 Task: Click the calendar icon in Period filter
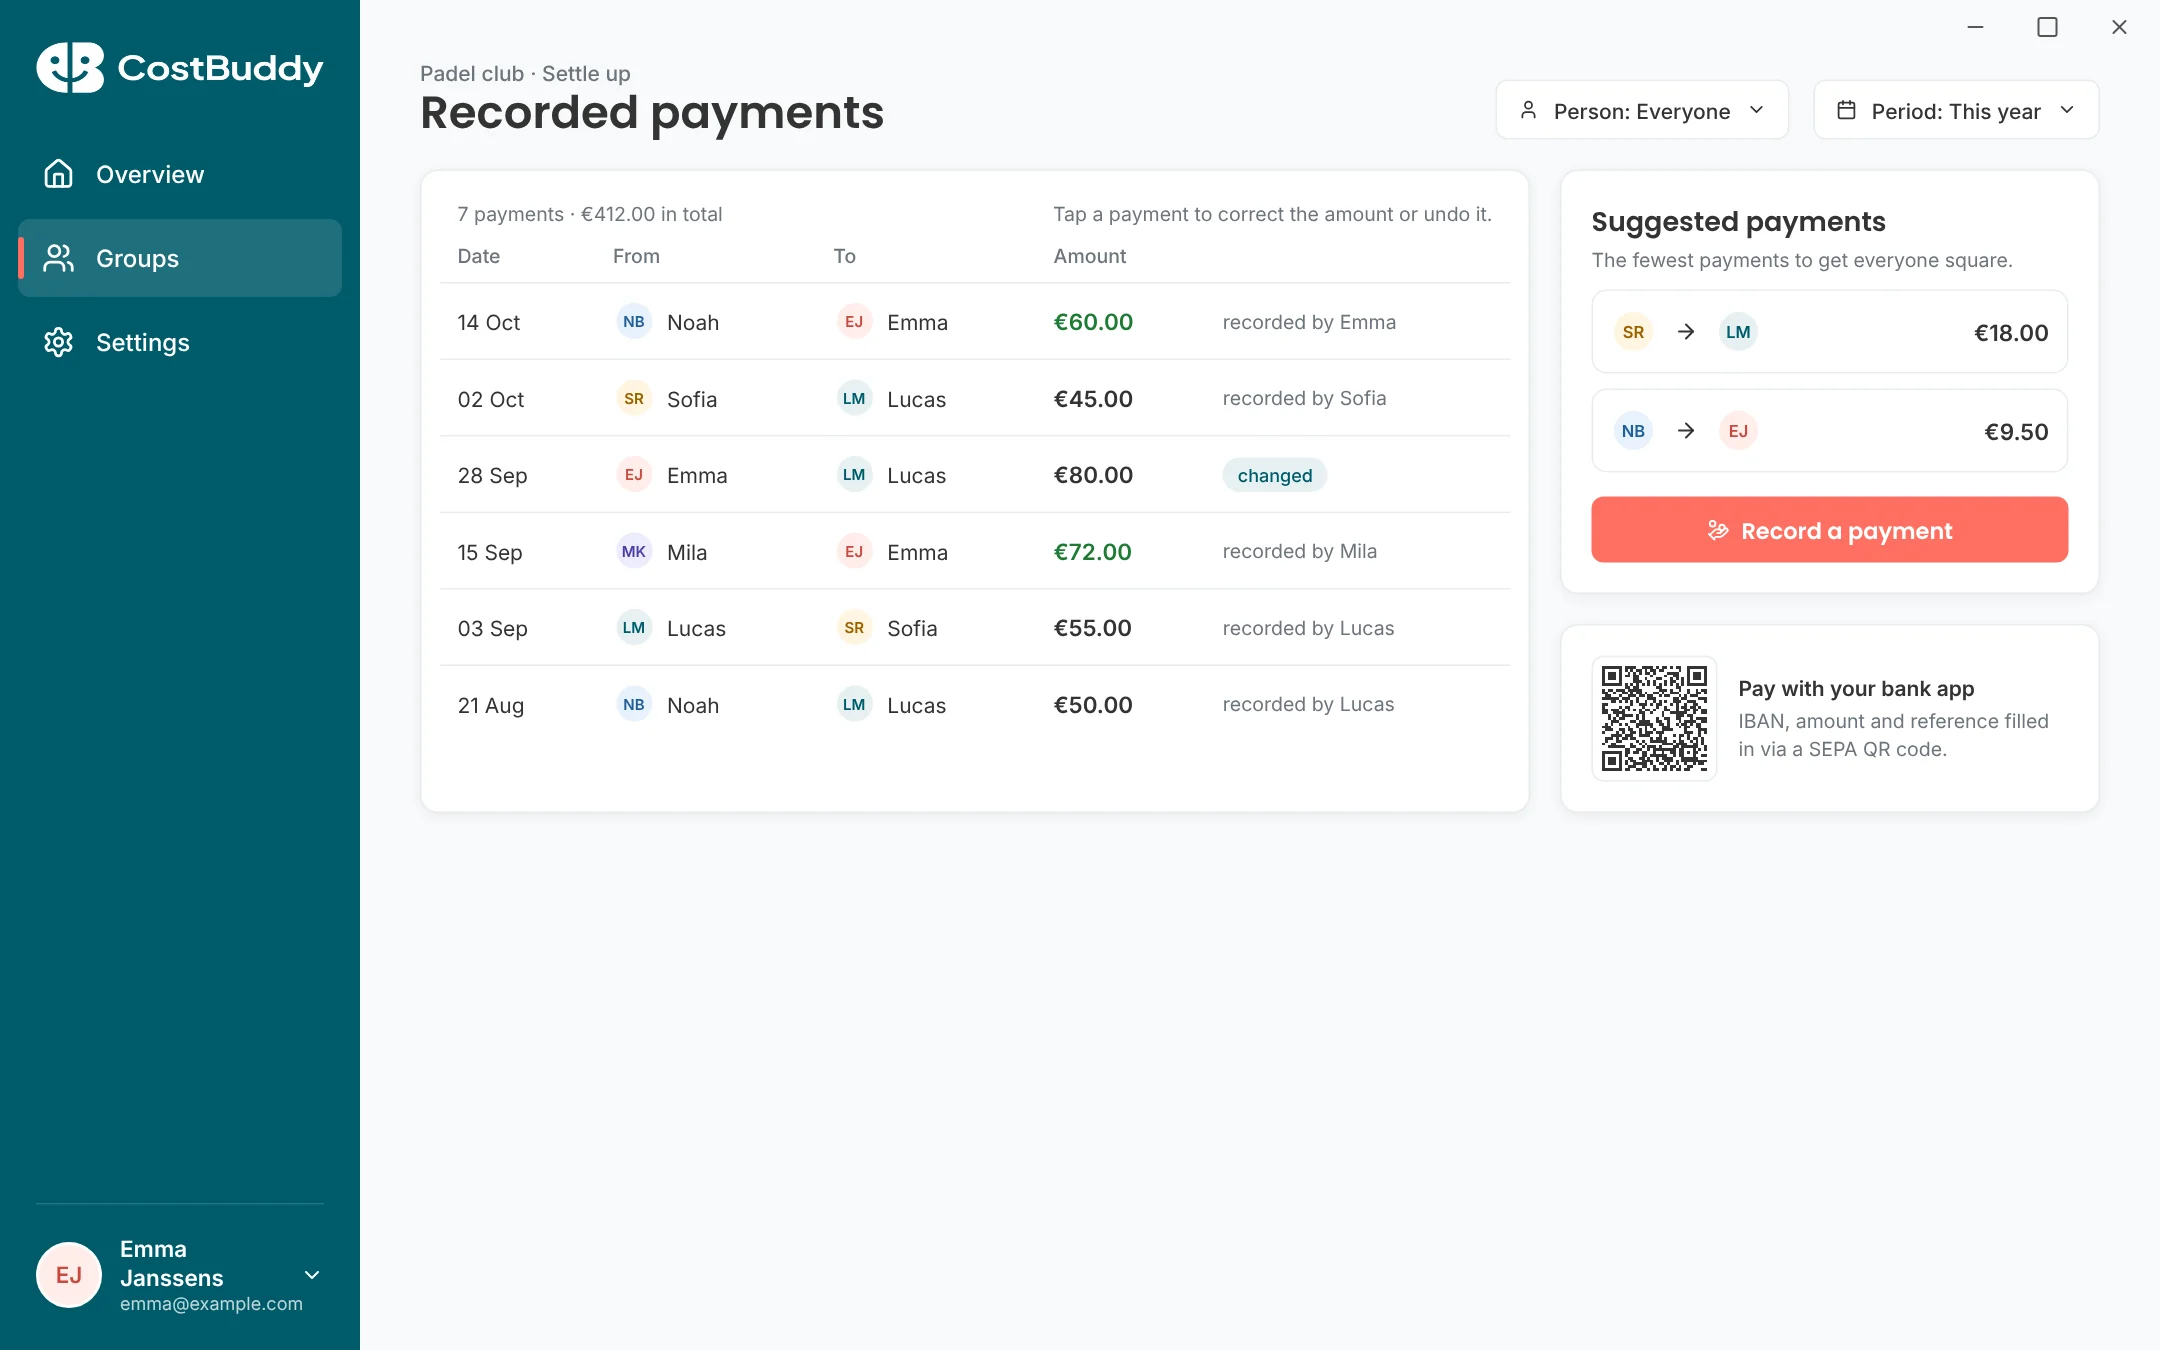(x=1846, y=110)
